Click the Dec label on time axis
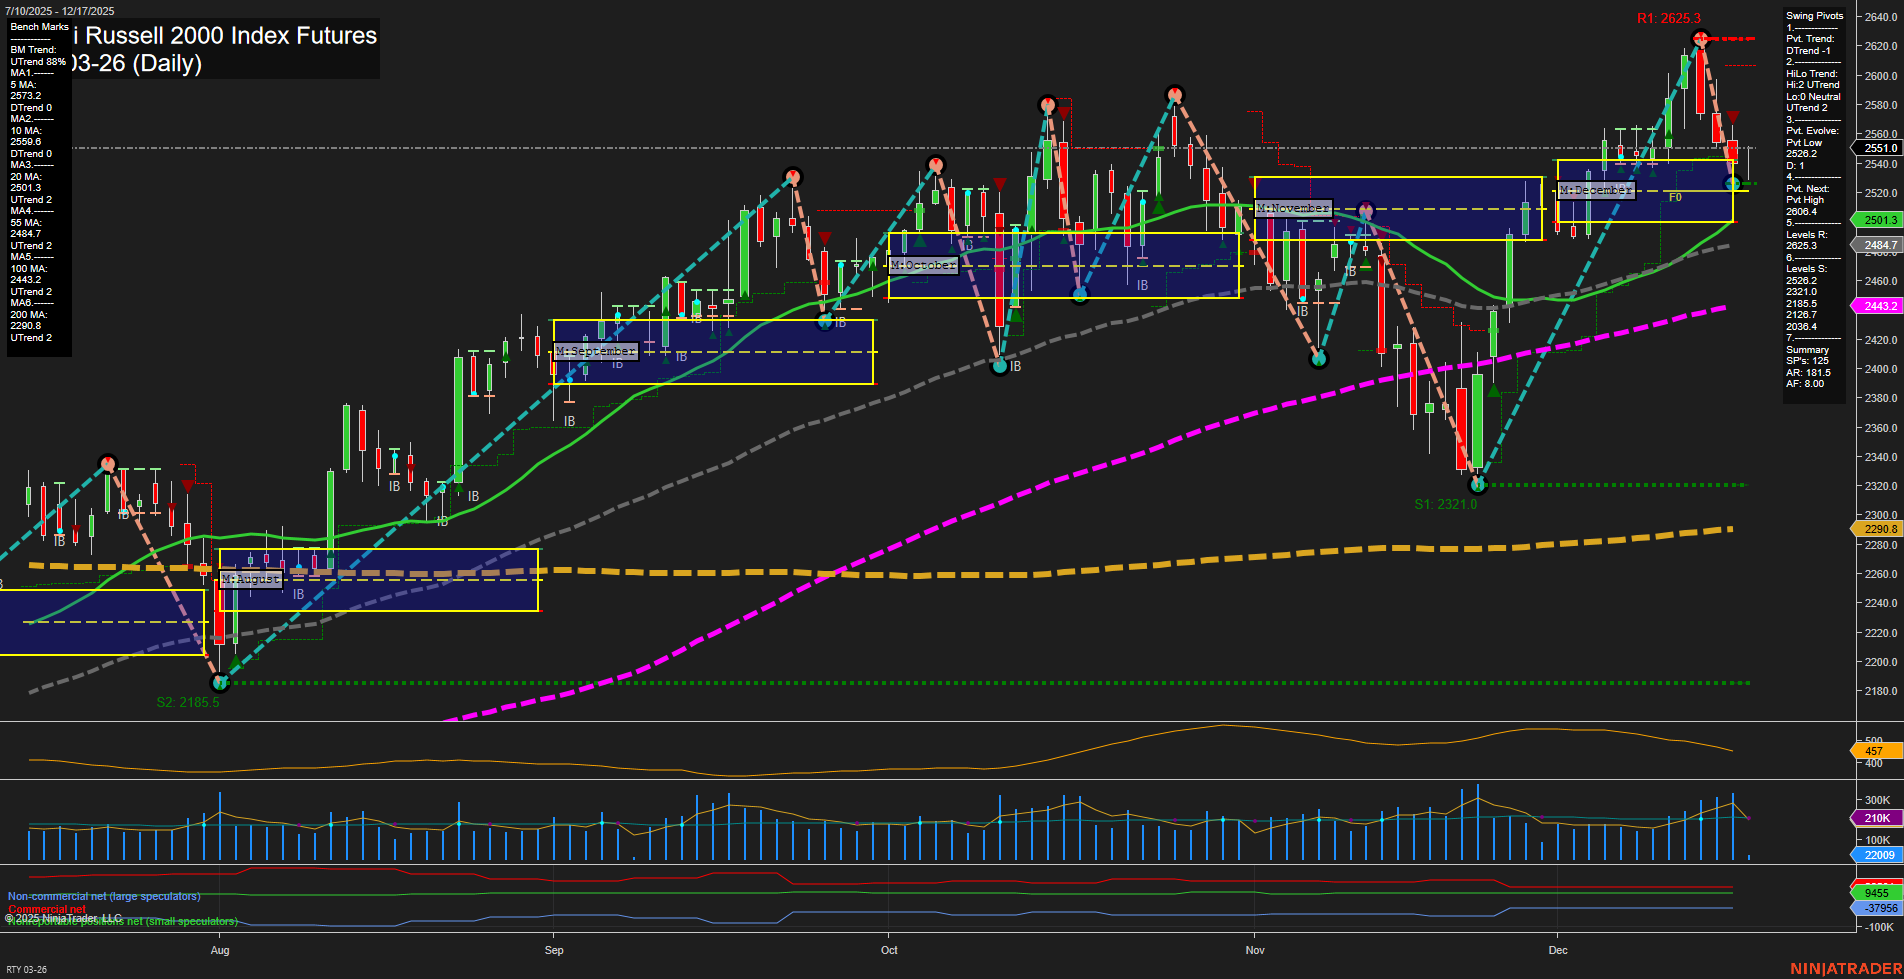 [x=1557, y=950]
